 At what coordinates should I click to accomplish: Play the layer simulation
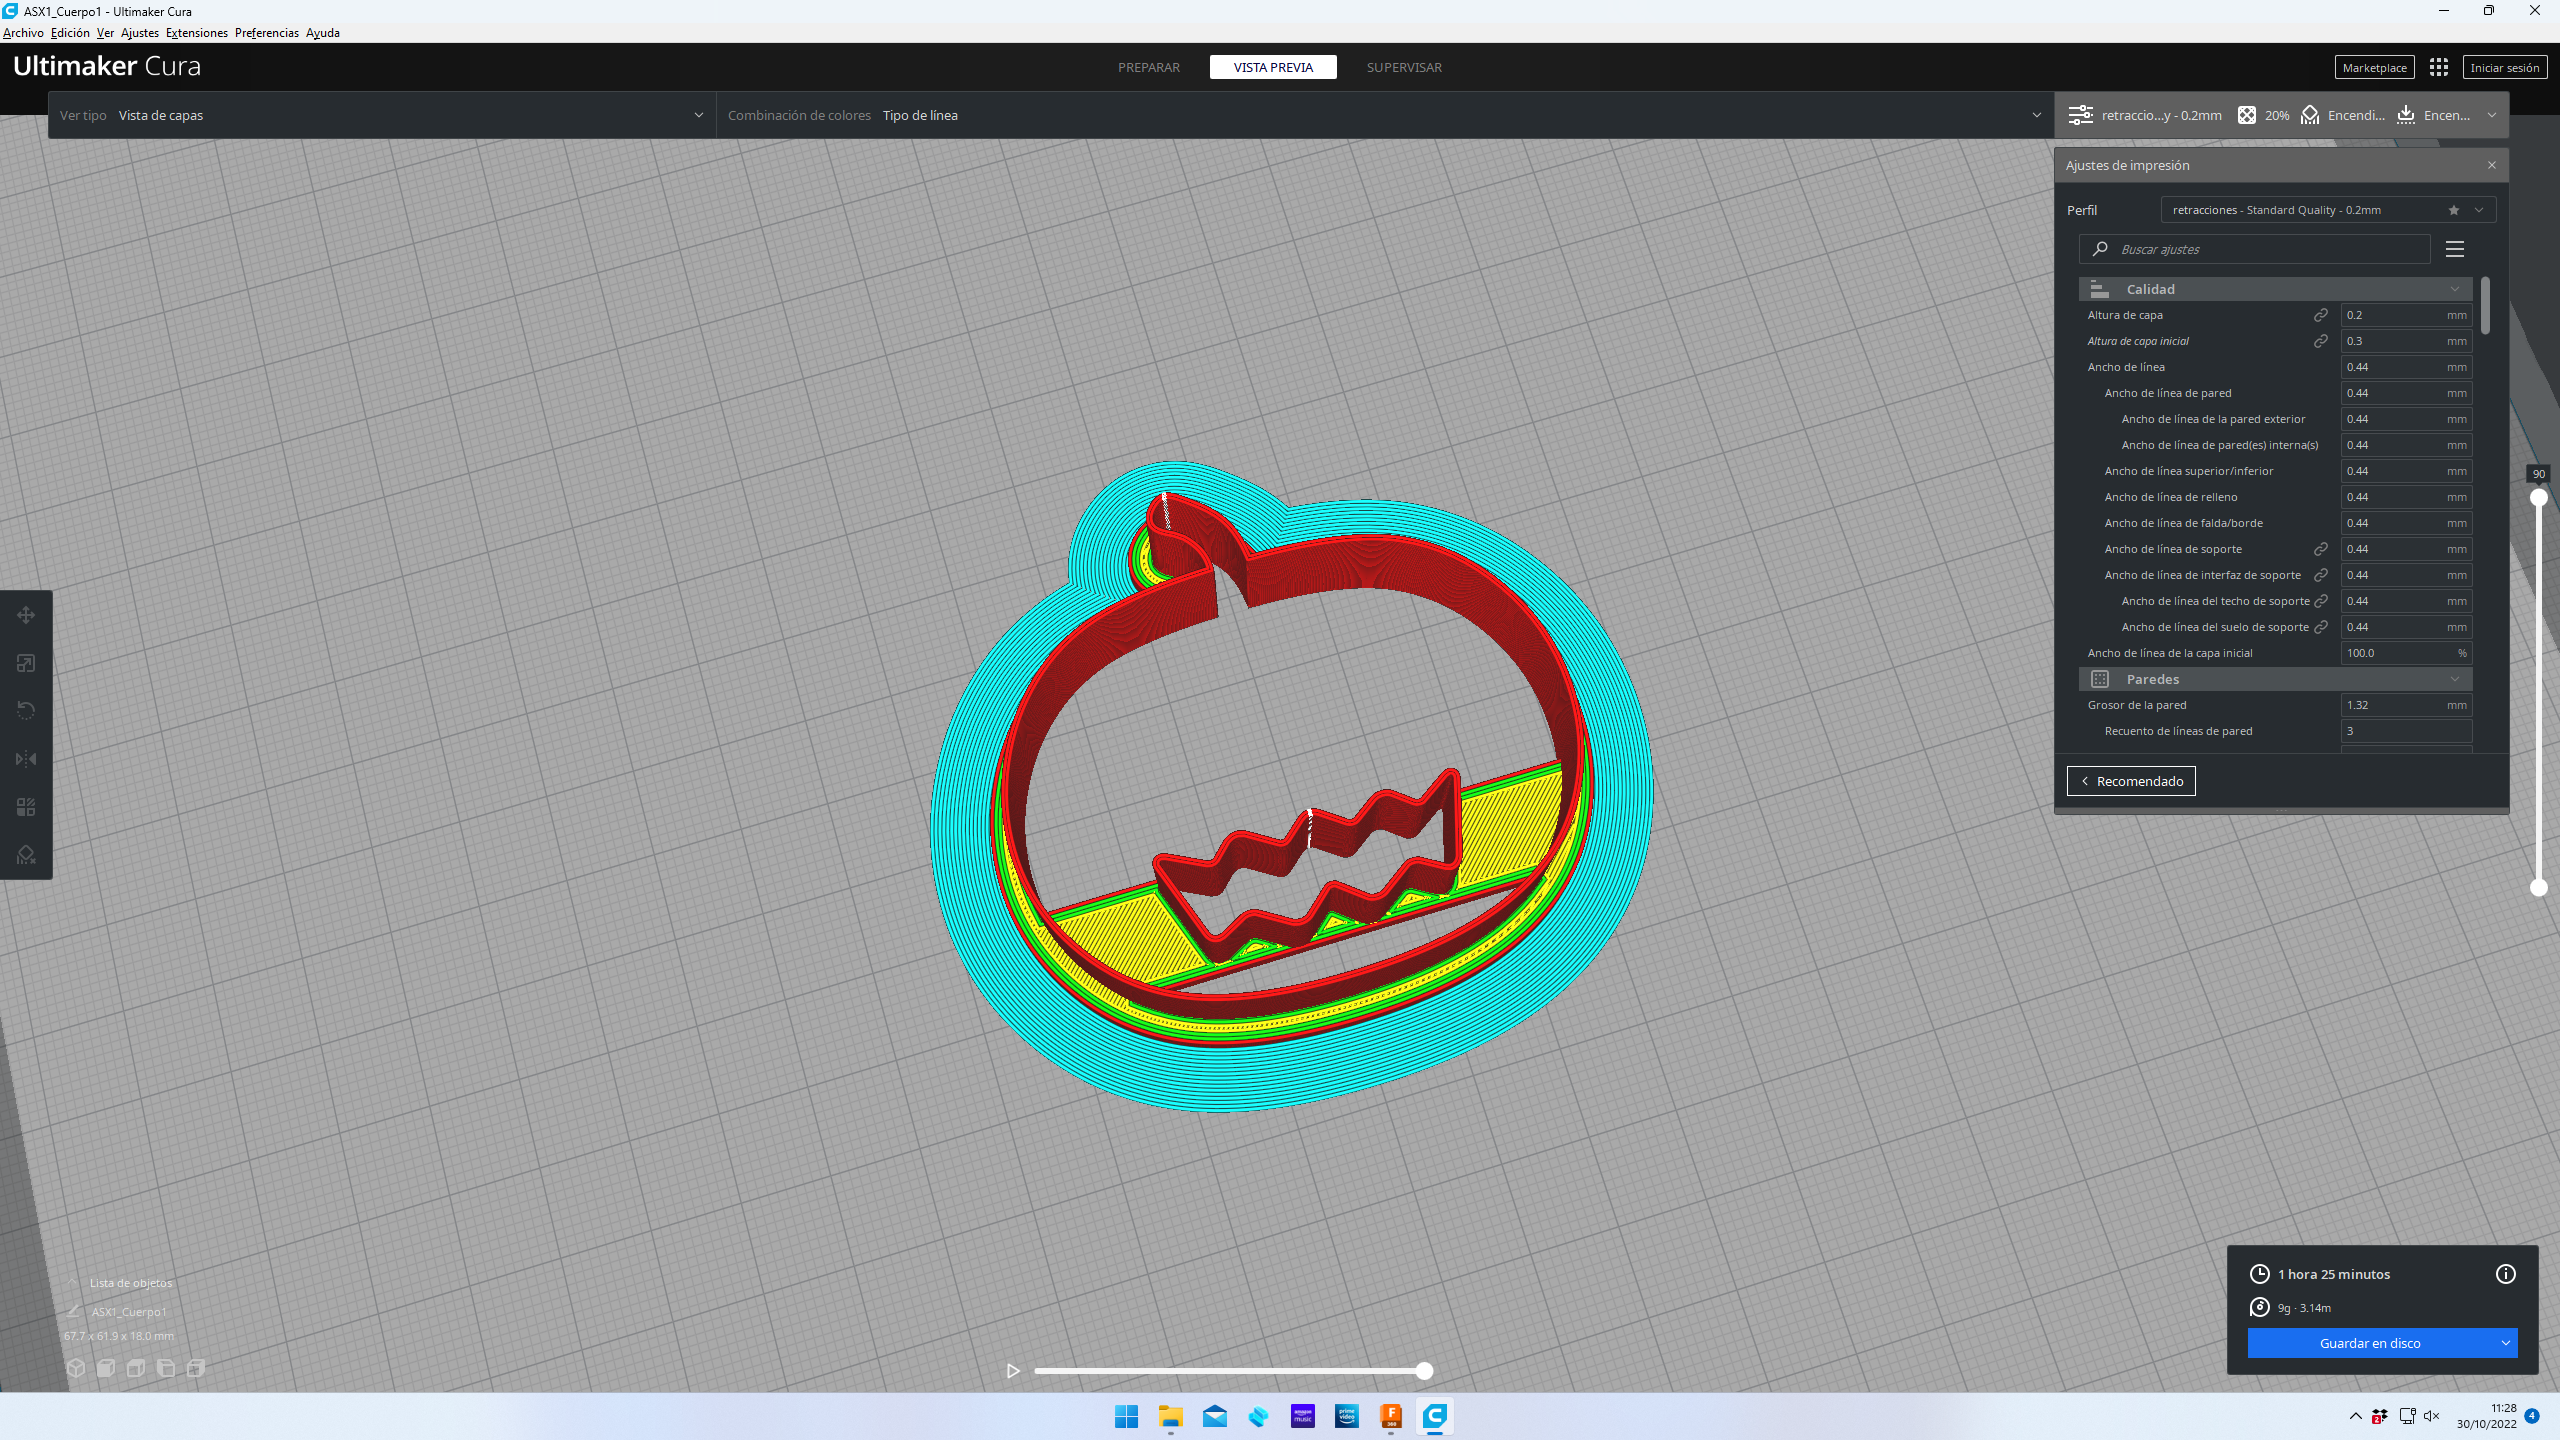point(1013,1371)
